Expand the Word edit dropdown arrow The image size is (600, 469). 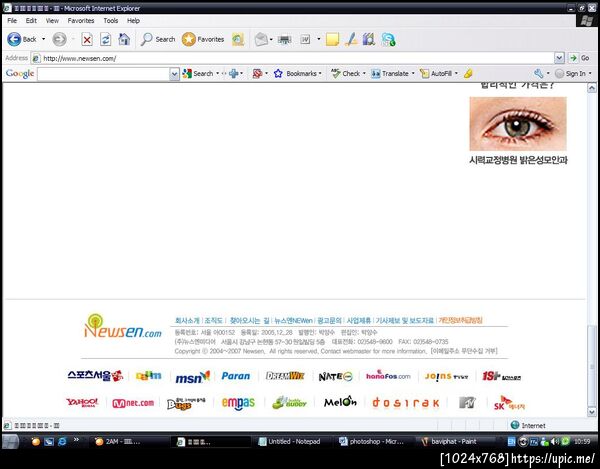(x=318, y=39)
